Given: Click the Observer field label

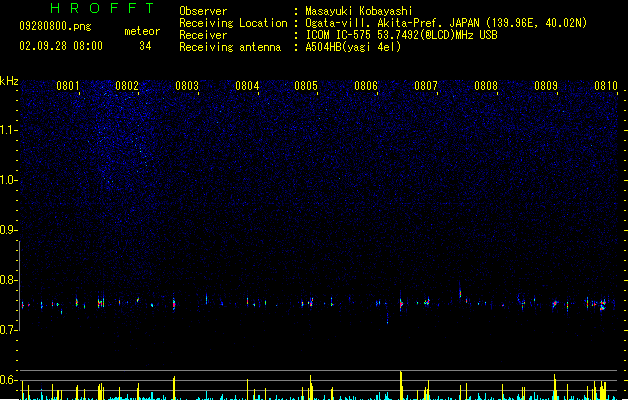Looking at the screenshot, I should tap(203, 11).
